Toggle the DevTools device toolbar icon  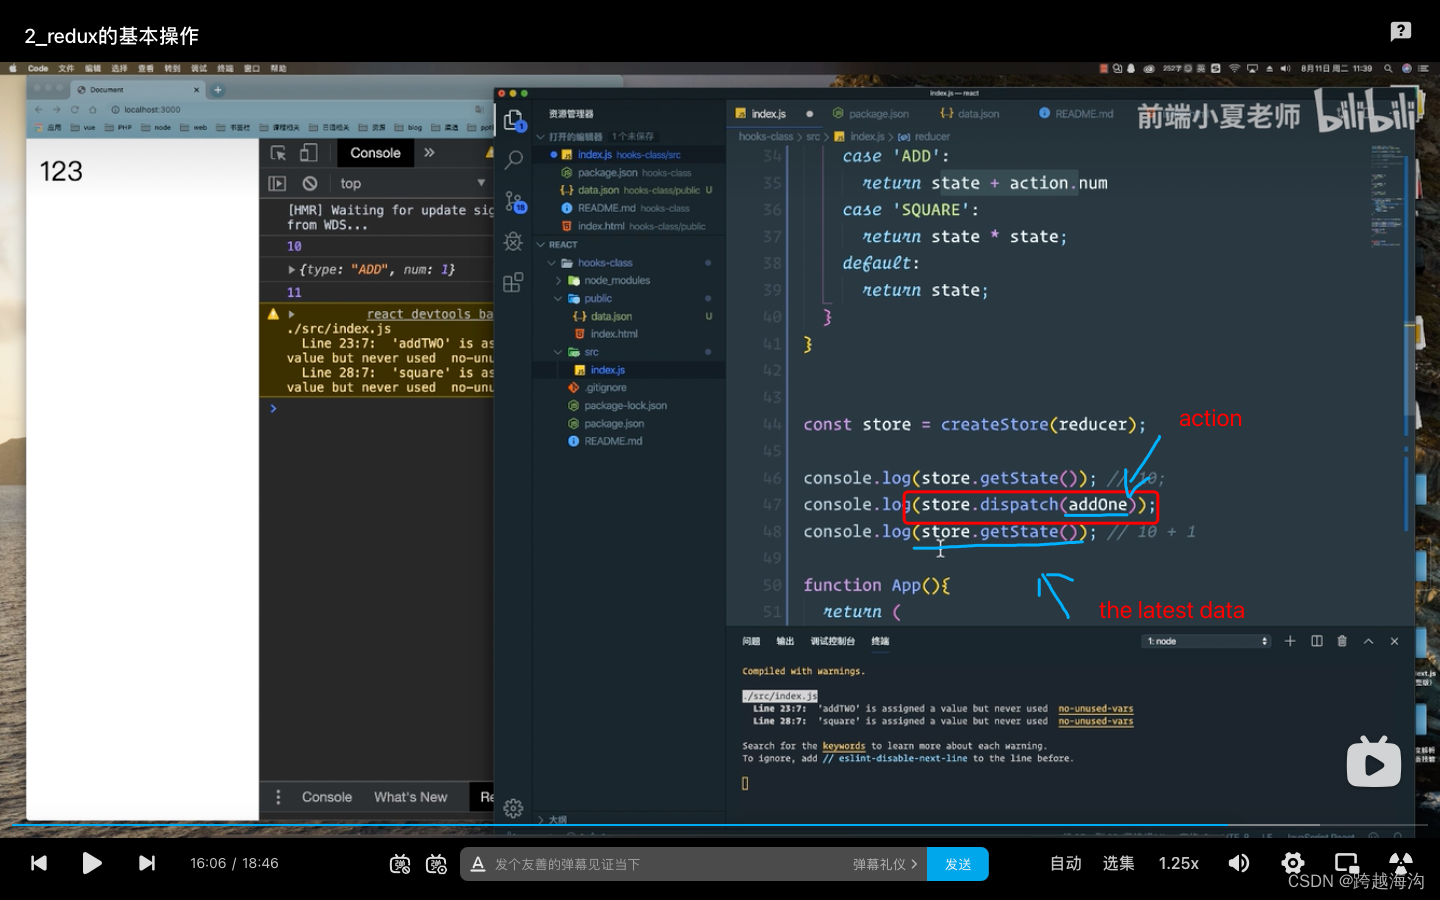[x=309, y=153]
